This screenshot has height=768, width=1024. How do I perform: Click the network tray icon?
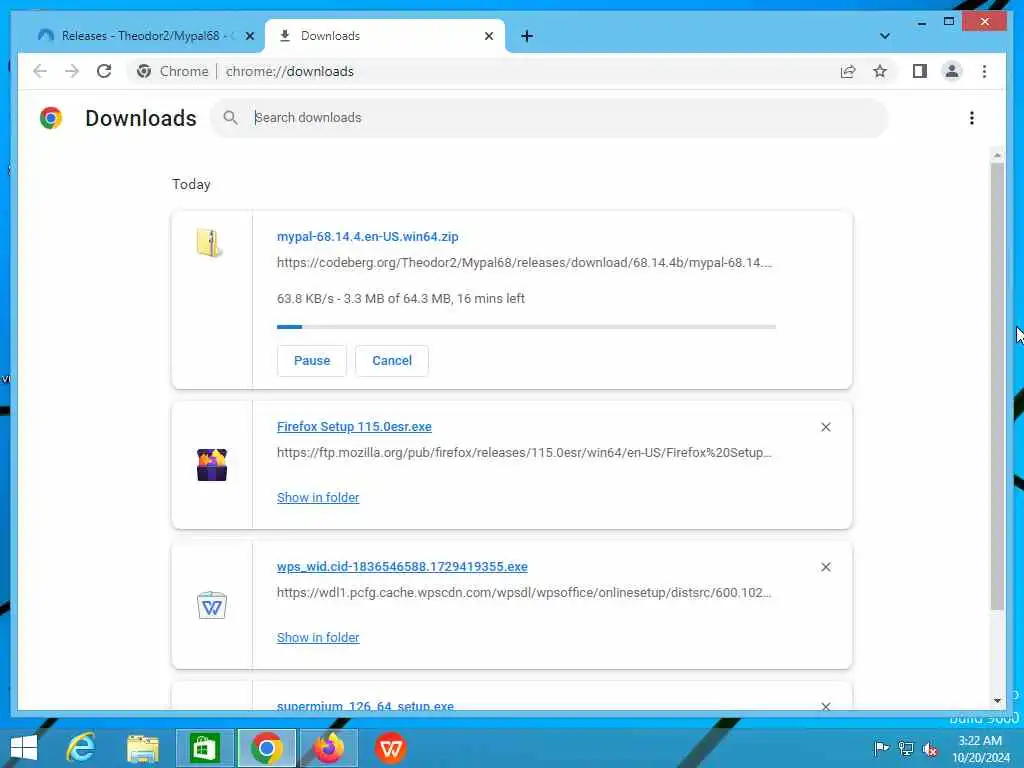(906, 748)
